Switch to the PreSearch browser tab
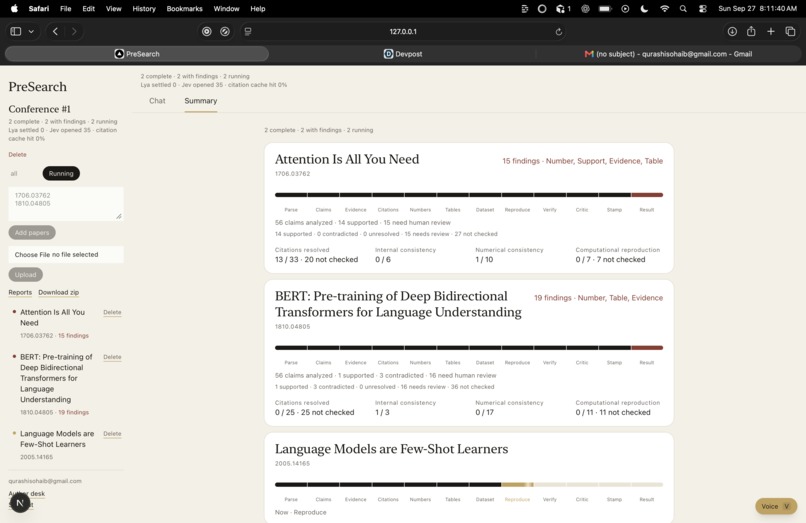 pyautogui.click(x=137, y=53)
